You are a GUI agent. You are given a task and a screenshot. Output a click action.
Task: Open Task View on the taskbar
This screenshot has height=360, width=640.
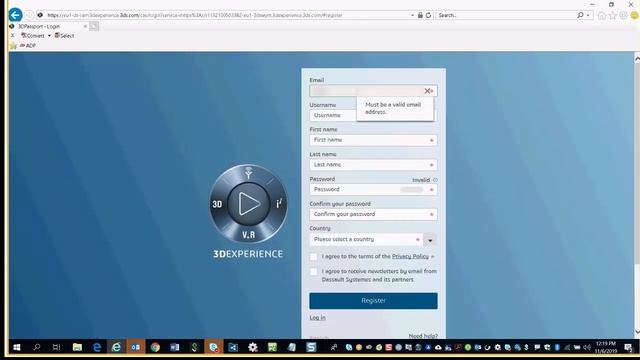pyautogui.click(x=56, y=347)
